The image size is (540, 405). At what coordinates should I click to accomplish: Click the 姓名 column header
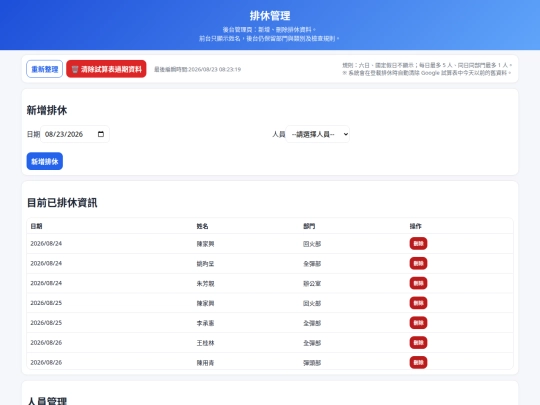[x=202, y=226]
